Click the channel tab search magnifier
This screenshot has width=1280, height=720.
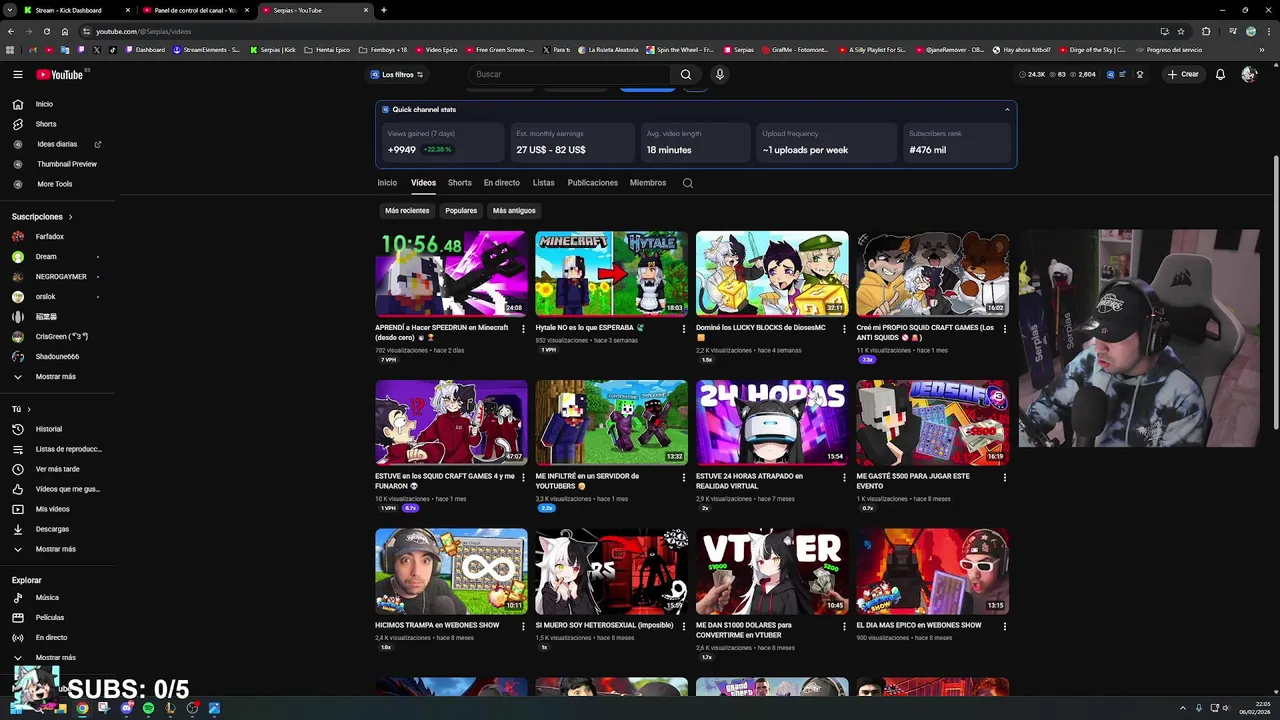tap(687, 183)
